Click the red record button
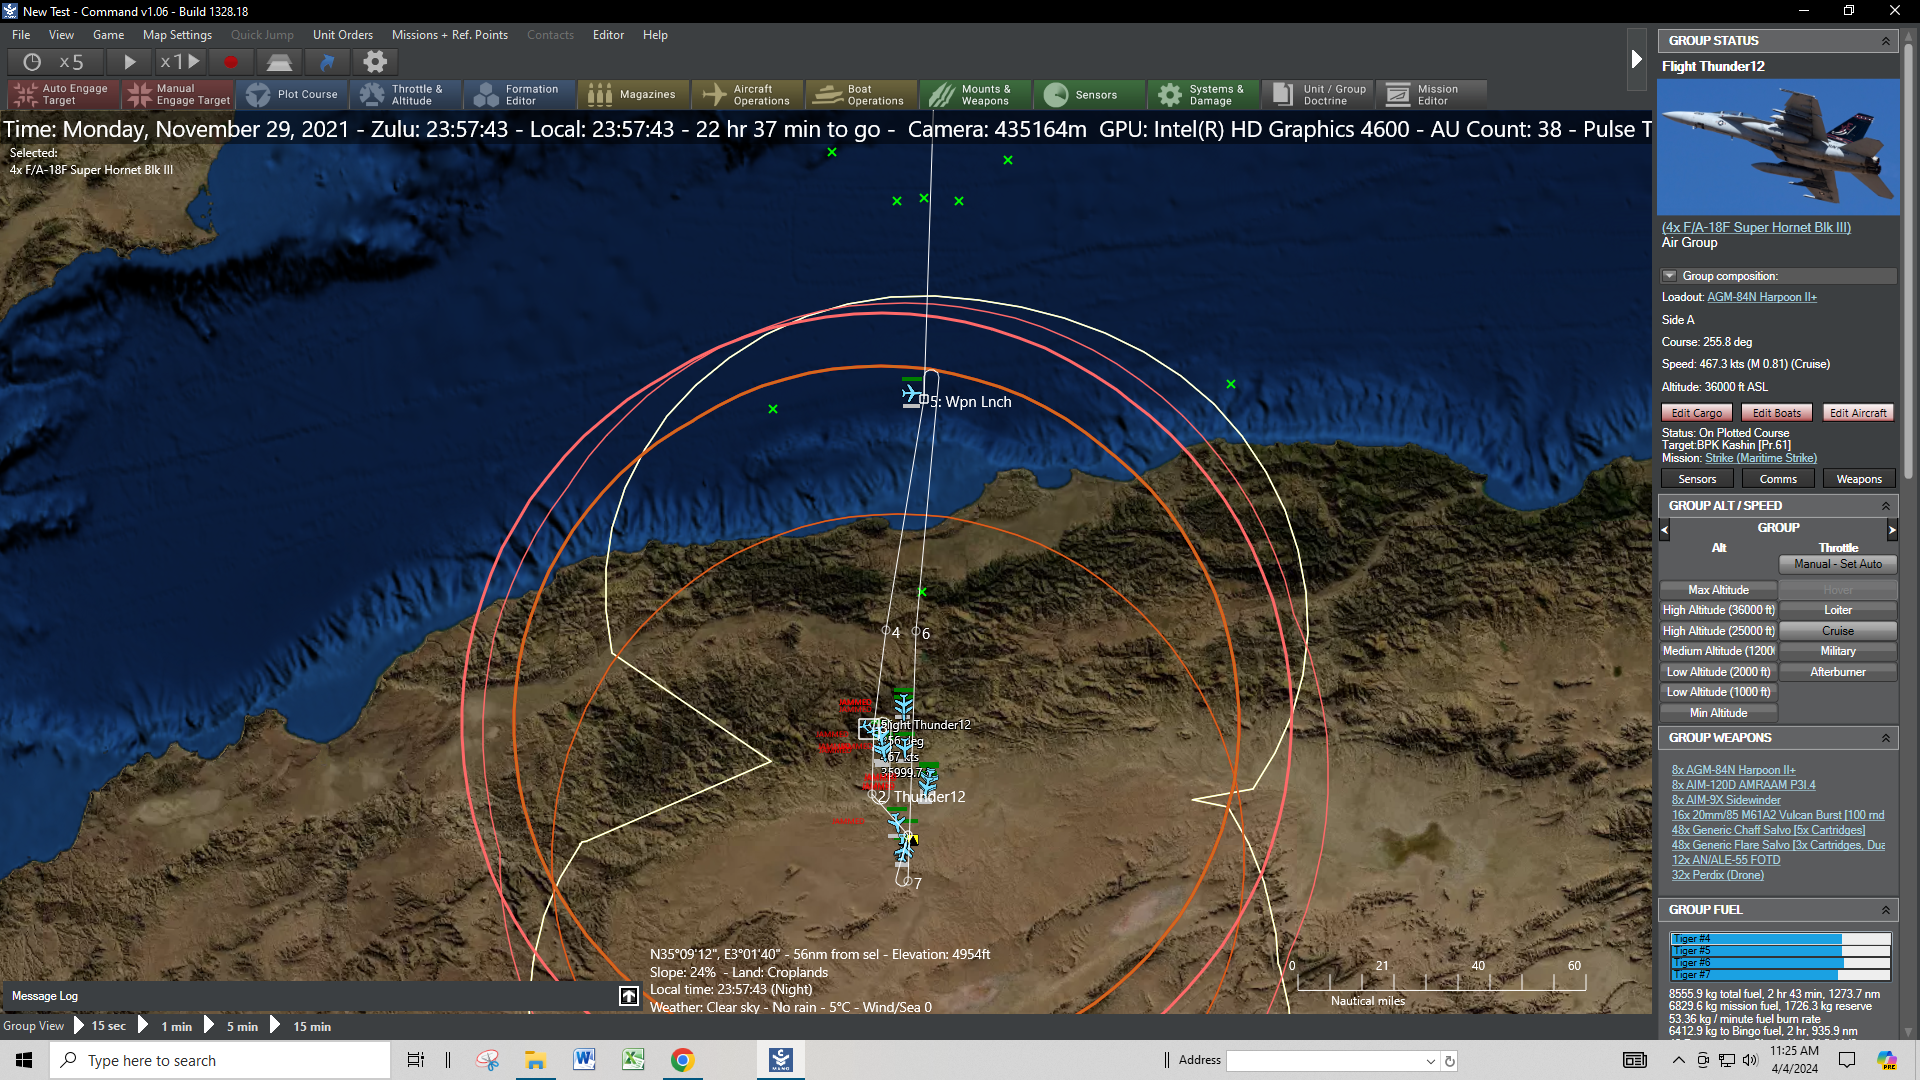The width and height of the screenshot is (1920, 1080). 231,62
